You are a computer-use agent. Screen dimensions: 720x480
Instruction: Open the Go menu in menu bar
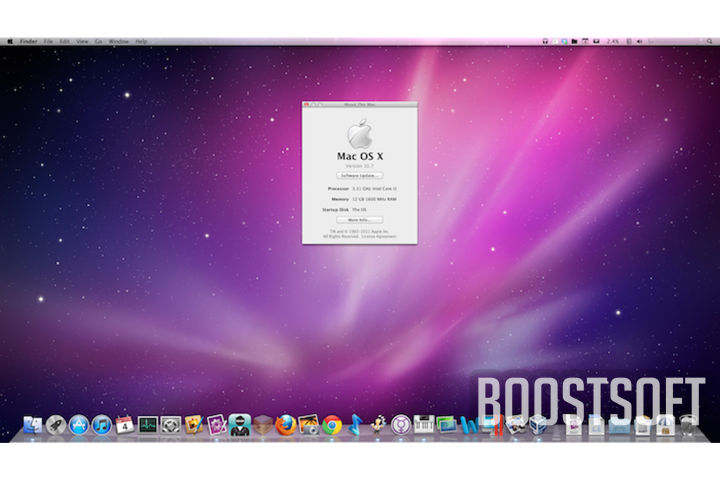click(99, 41)
